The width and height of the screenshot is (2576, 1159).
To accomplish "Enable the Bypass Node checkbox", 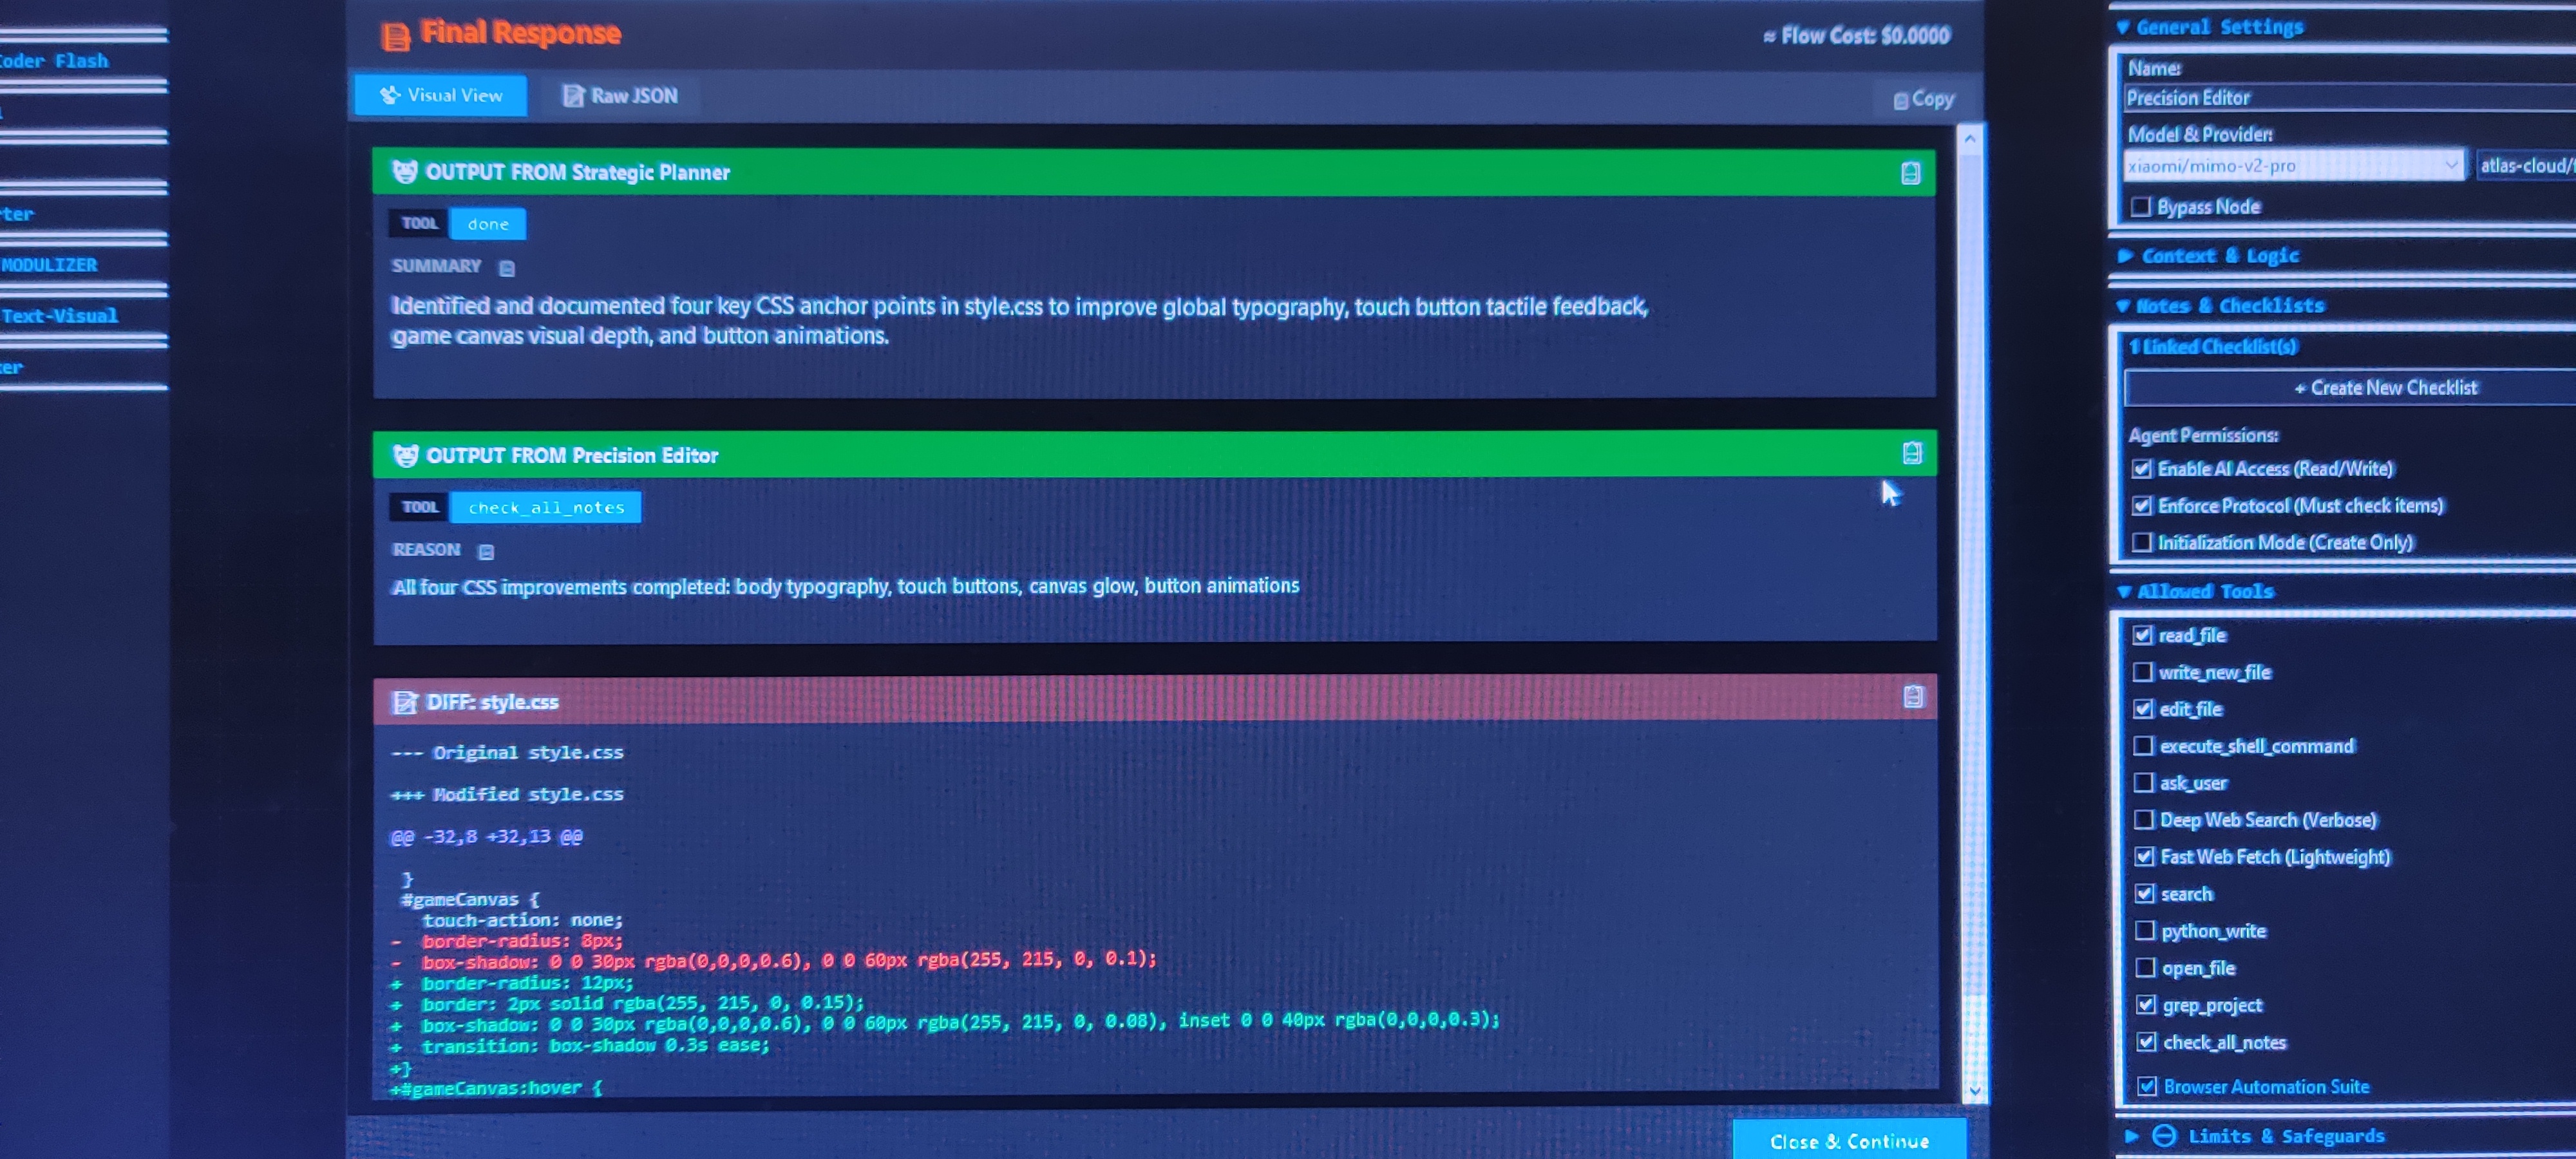I will point(2141,207).
